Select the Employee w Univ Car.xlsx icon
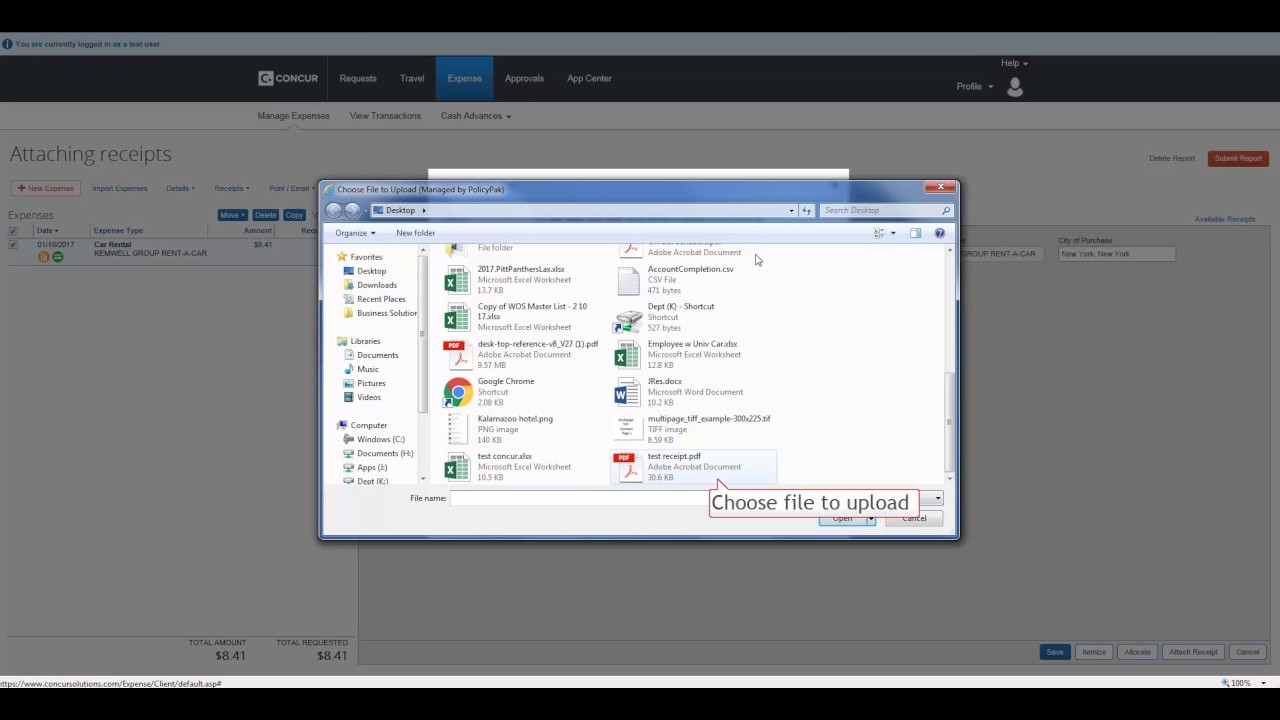1280x720 pixels. (x=627, y=355)
